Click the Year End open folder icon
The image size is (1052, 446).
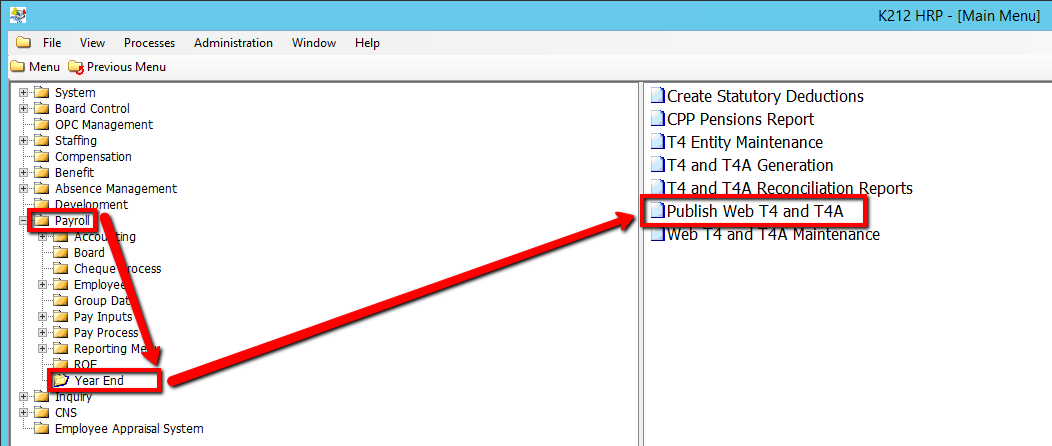61,380
